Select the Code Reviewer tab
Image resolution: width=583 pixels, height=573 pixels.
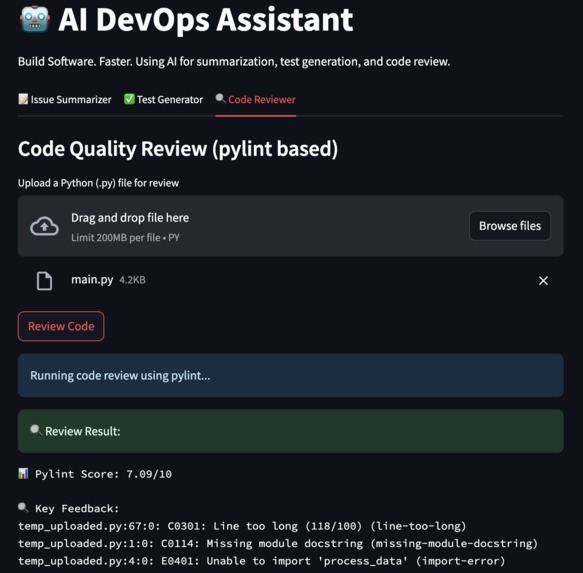(255, 99)
